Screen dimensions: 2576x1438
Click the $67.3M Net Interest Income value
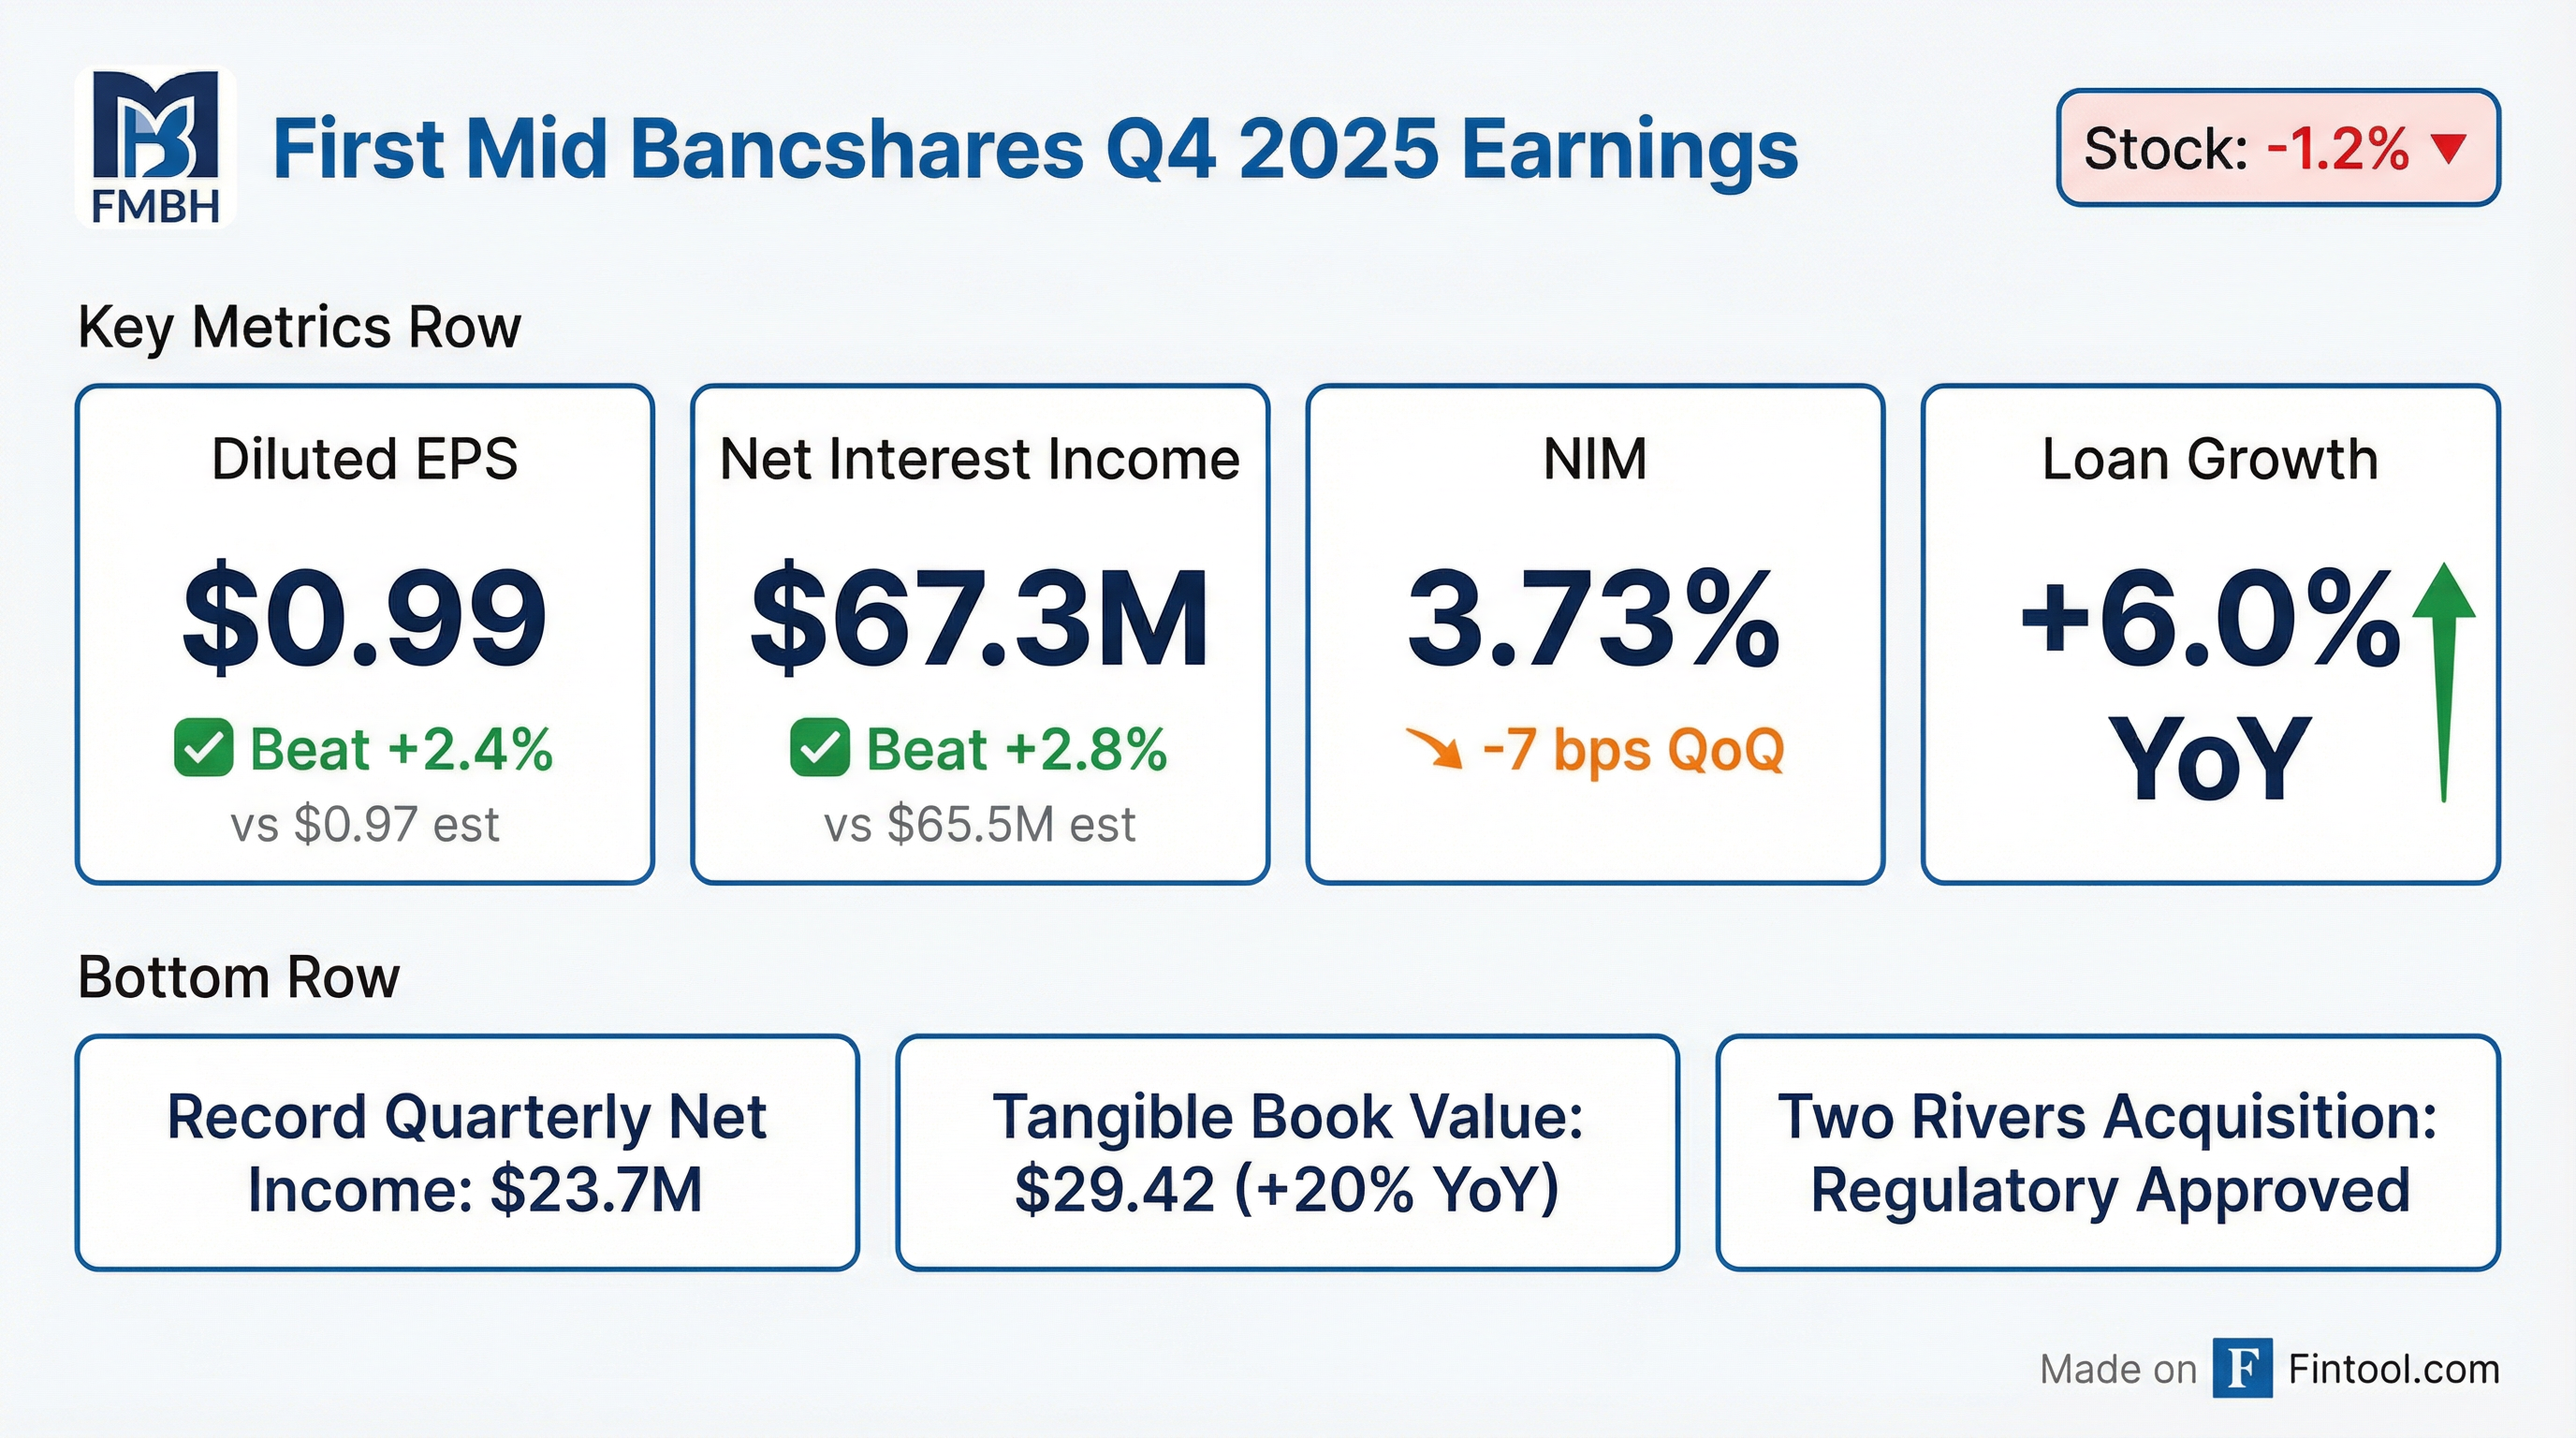point(979,618)
